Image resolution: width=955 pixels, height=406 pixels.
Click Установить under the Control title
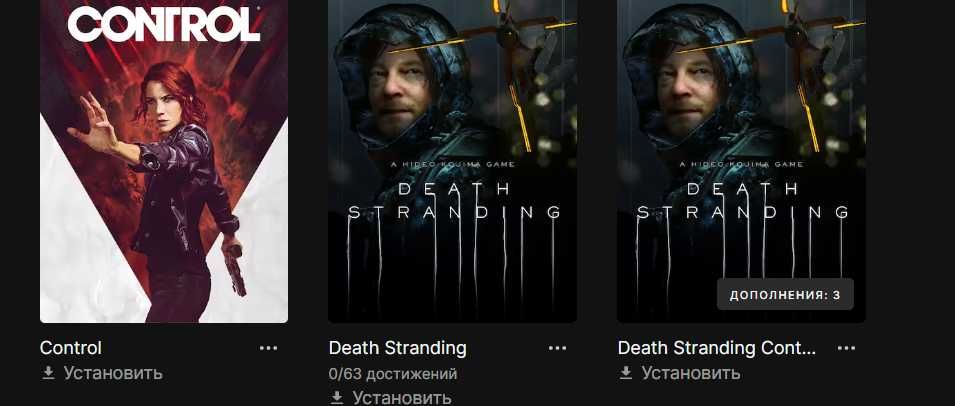point(113,373)
